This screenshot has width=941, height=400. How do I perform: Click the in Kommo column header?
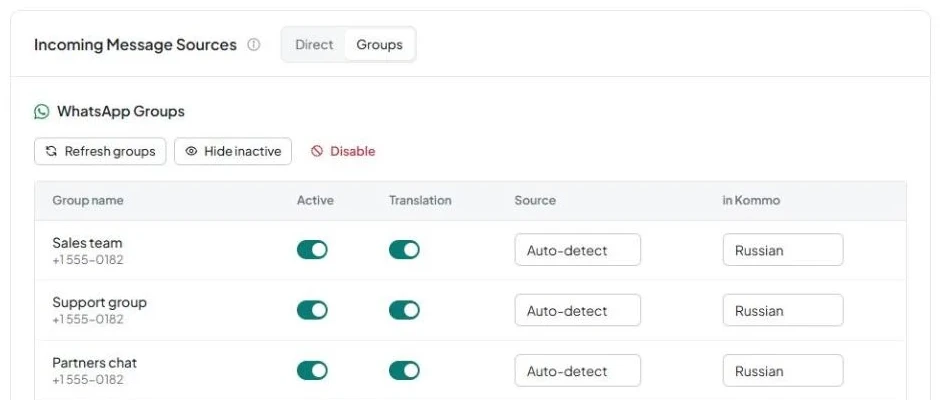click(751, 200)
